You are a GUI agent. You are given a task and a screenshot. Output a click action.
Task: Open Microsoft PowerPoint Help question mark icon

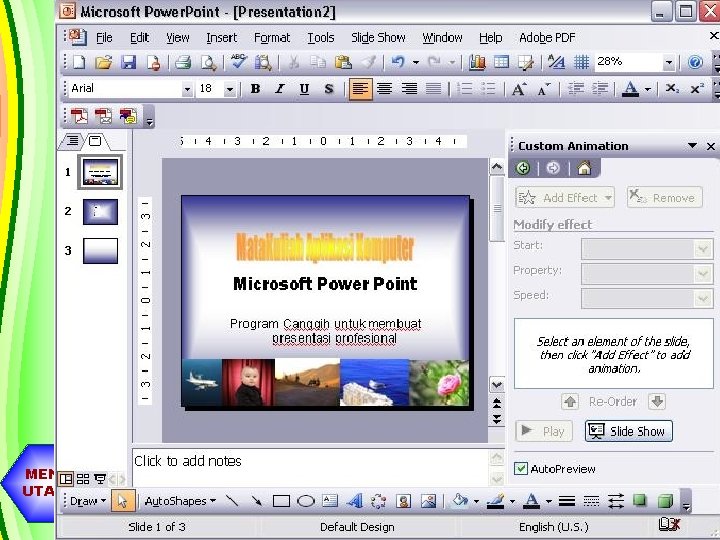pos(696,62)
